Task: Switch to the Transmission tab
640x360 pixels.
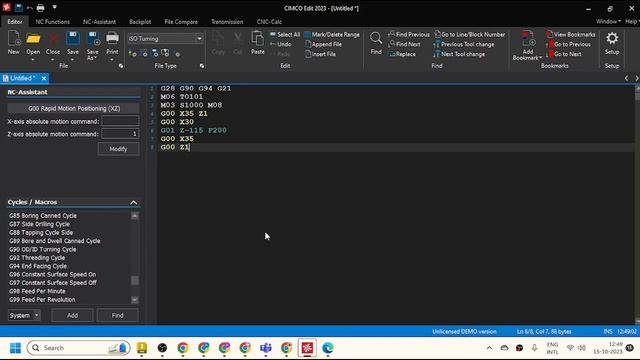Action: [x=227, y=22]
